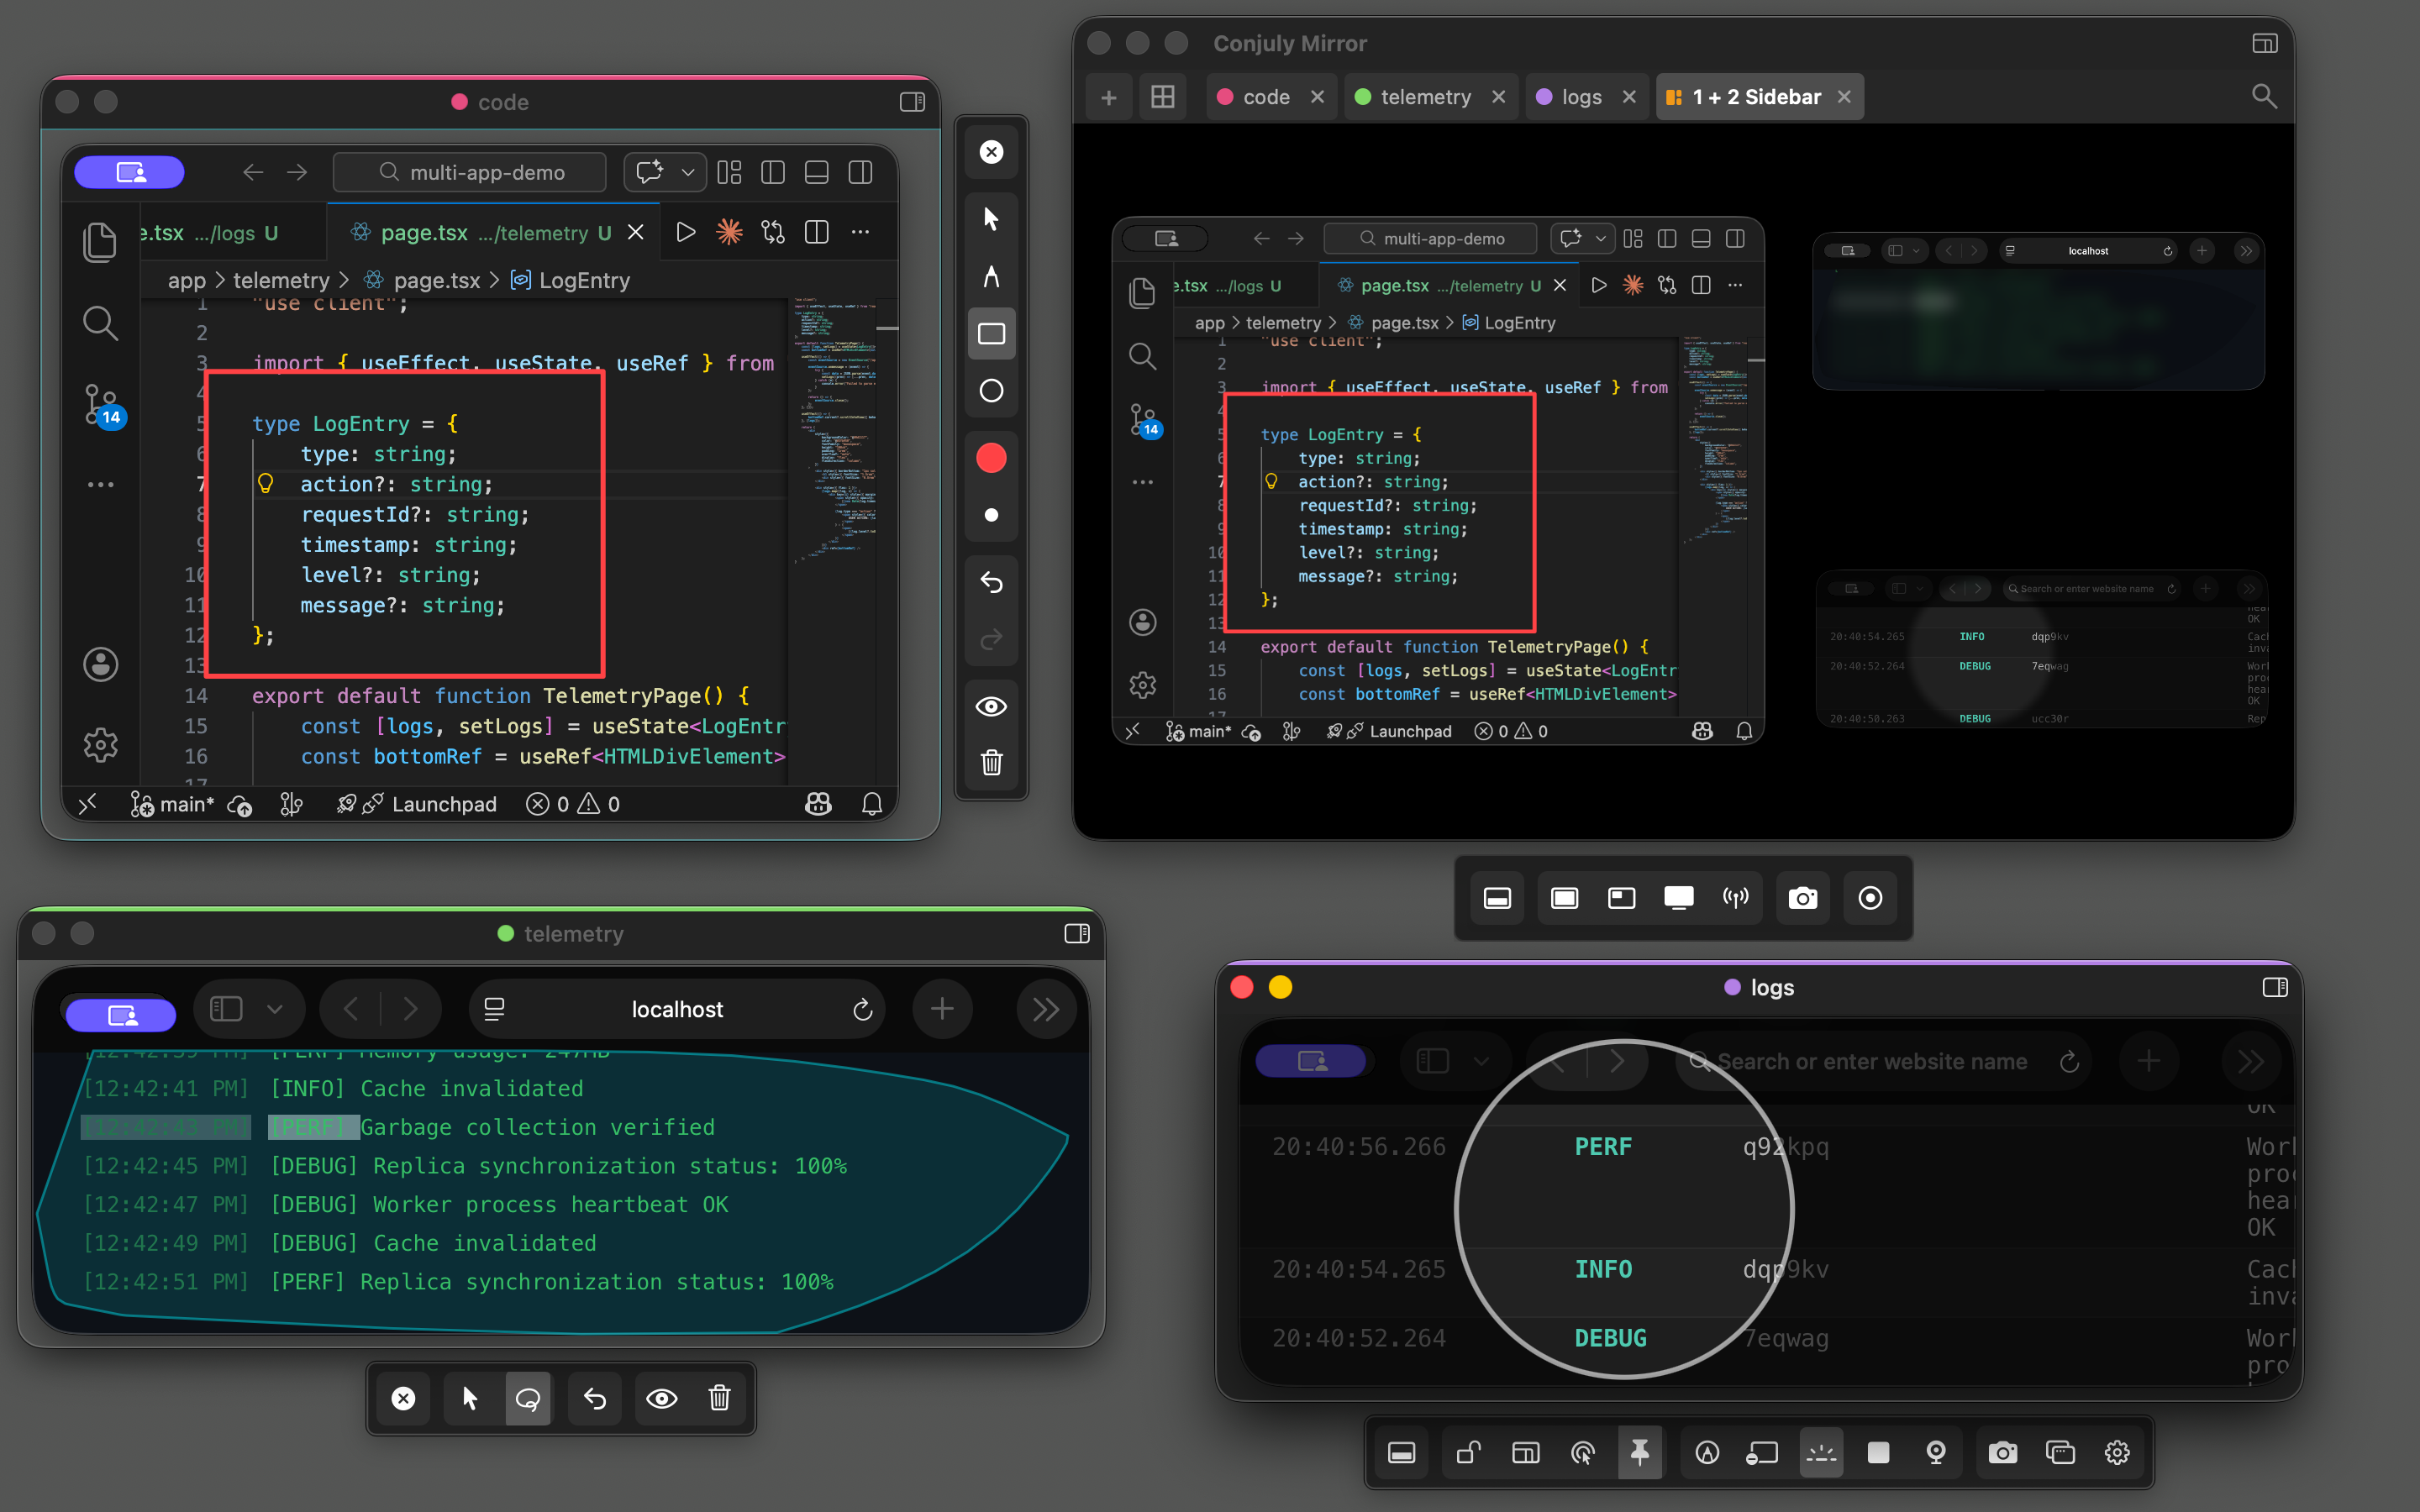Click the Launchpad status bar button
The image size is (2420, 1512).
[443, 804]
